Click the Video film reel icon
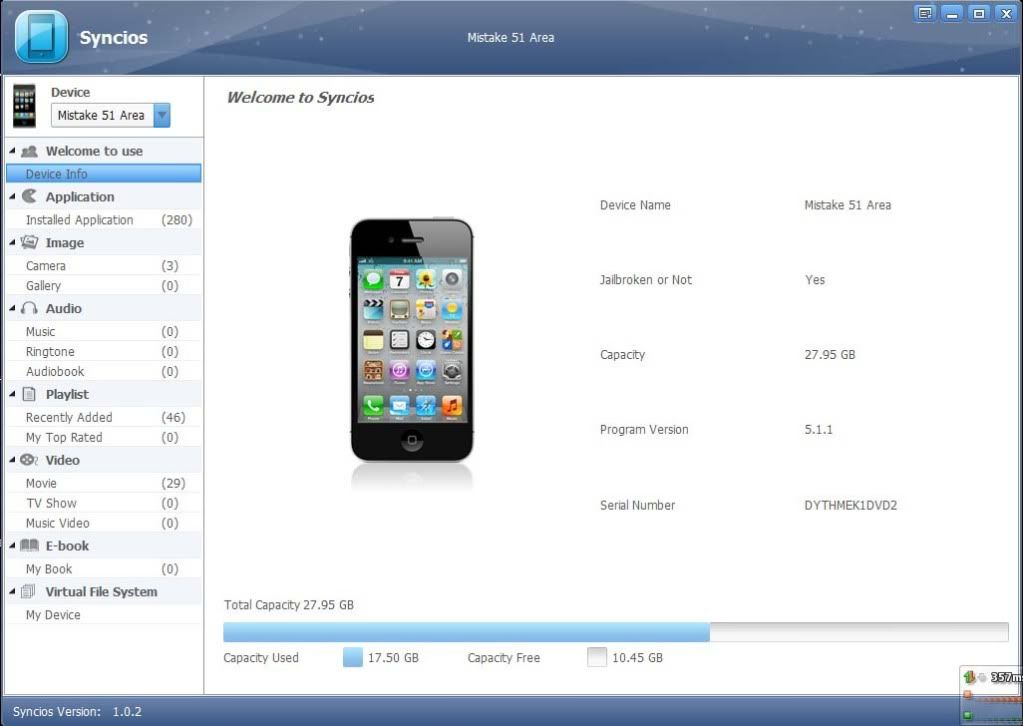The height and width of the screenshot is (726, 1023). 29,460
